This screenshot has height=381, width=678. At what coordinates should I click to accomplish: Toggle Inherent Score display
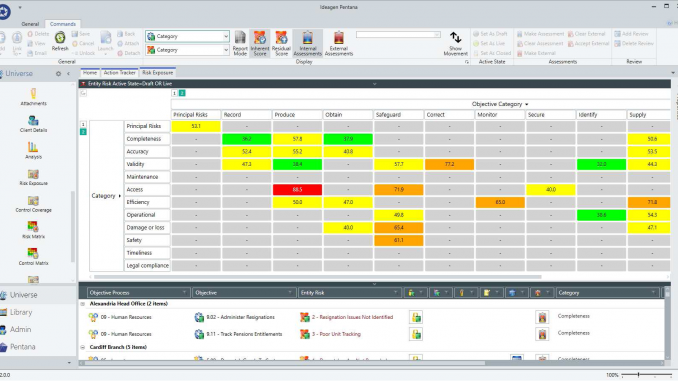(x=260, y=43)
